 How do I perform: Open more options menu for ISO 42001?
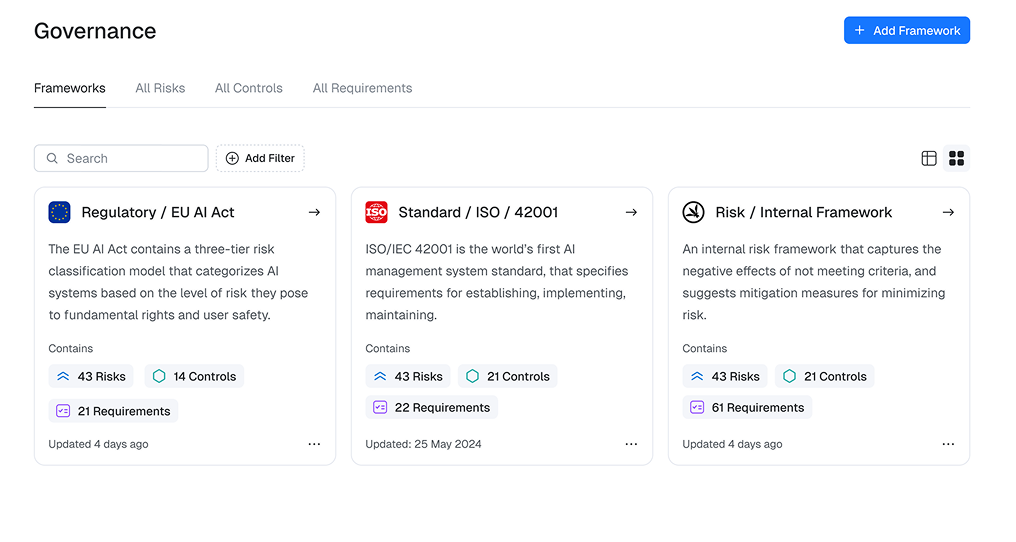[631, 444]
